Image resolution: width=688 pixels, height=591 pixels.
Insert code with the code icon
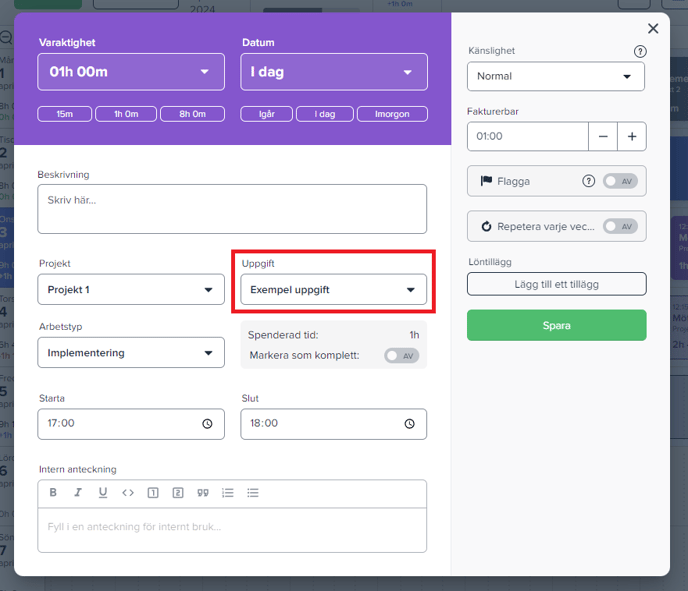[128, 493]
